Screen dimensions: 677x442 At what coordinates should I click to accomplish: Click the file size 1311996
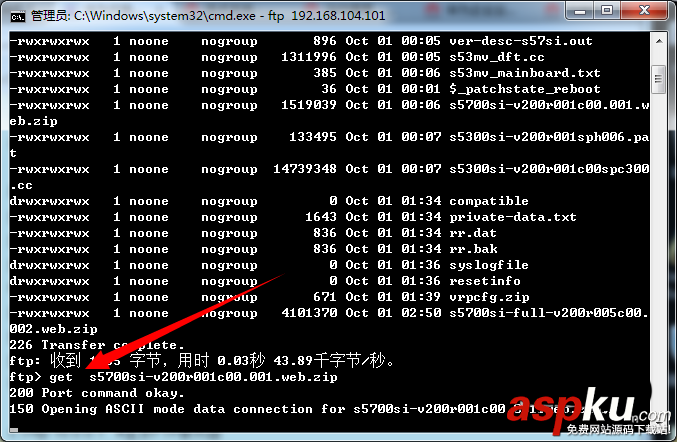pyautogui.click(x=309, y=57)
